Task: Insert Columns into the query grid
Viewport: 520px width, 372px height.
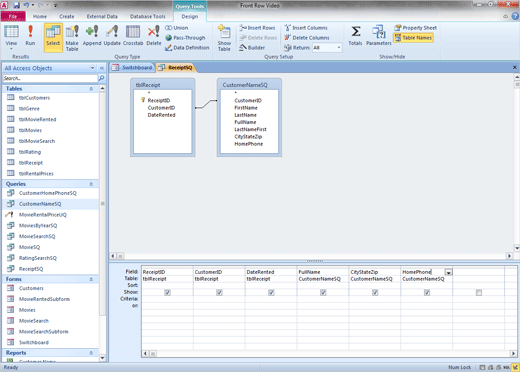Action: (306, 28)
